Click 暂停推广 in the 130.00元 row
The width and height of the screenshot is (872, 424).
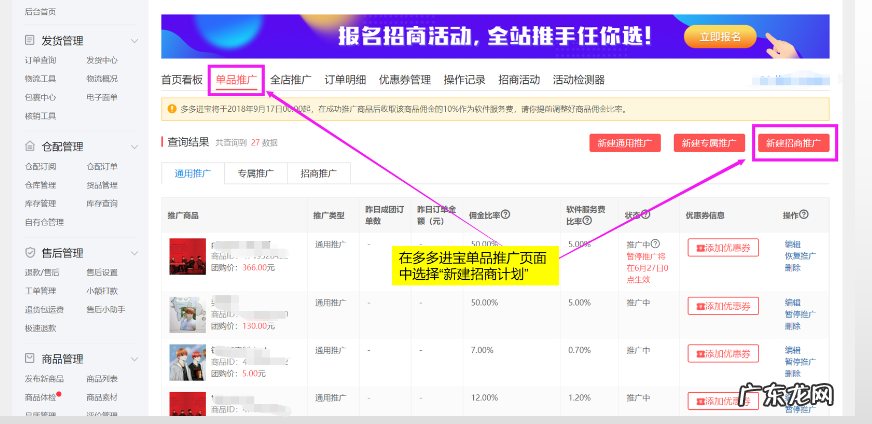coord(800,314)
